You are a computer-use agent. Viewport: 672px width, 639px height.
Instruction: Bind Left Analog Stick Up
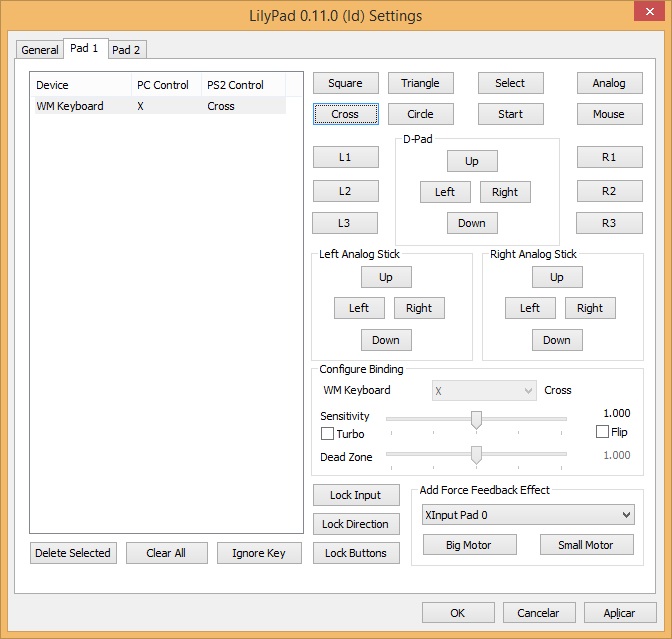tap(386, 277)
